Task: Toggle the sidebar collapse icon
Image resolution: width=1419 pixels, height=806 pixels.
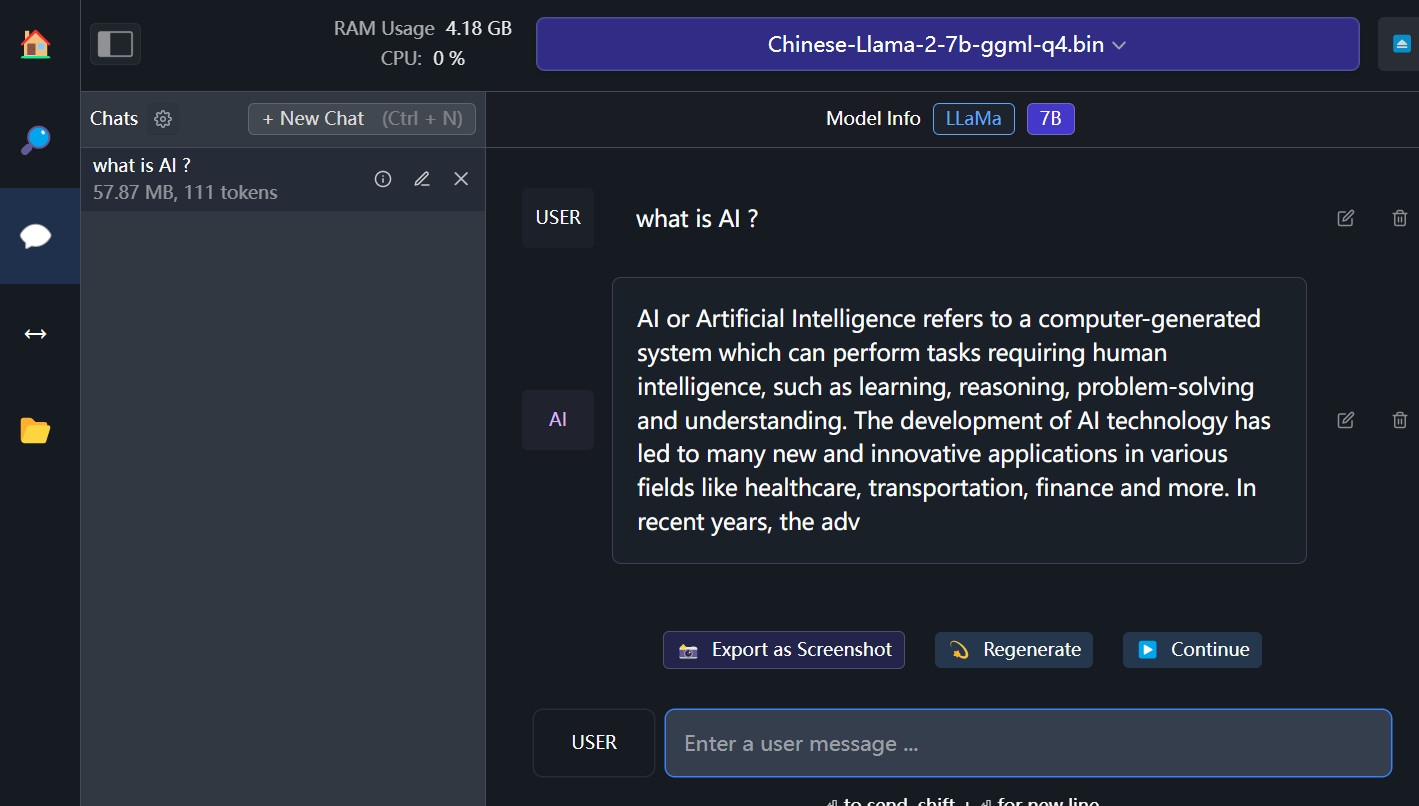Action: coord(115,44)
